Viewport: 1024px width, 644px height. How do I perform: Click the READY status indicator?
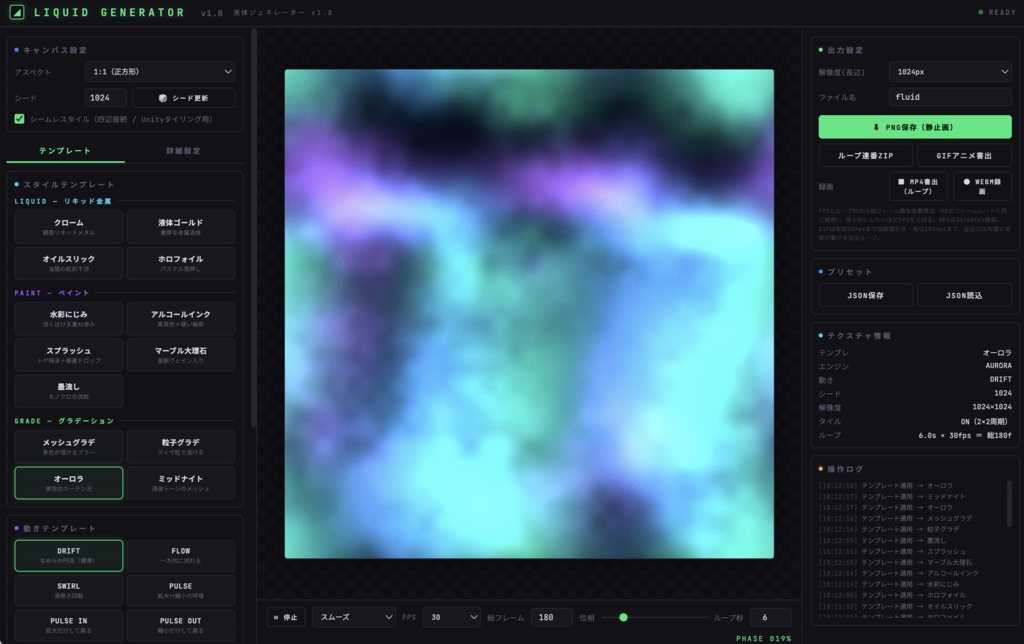[997, 12]
